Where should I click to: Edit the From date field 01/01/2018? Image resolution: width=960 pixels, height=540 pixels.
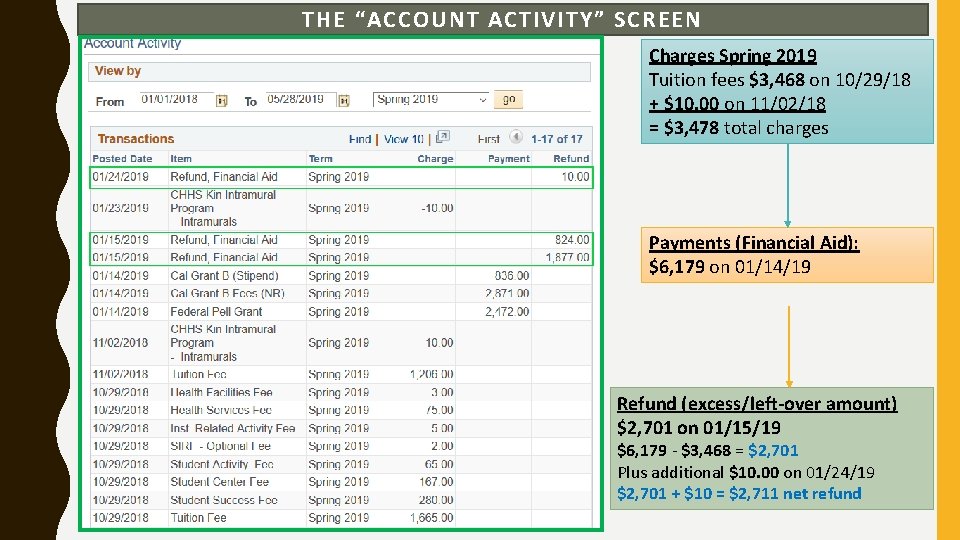coord(176,99)
